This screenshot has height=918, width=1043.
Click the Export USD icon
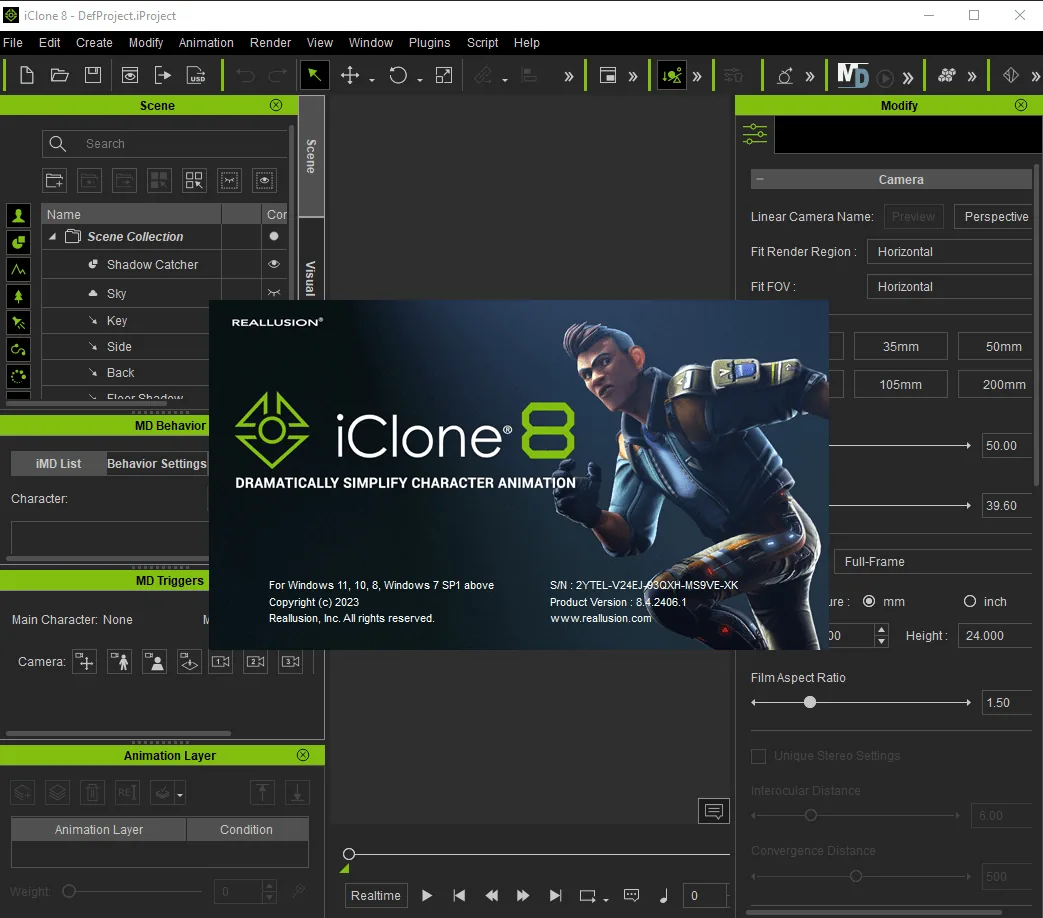[196, 75]
